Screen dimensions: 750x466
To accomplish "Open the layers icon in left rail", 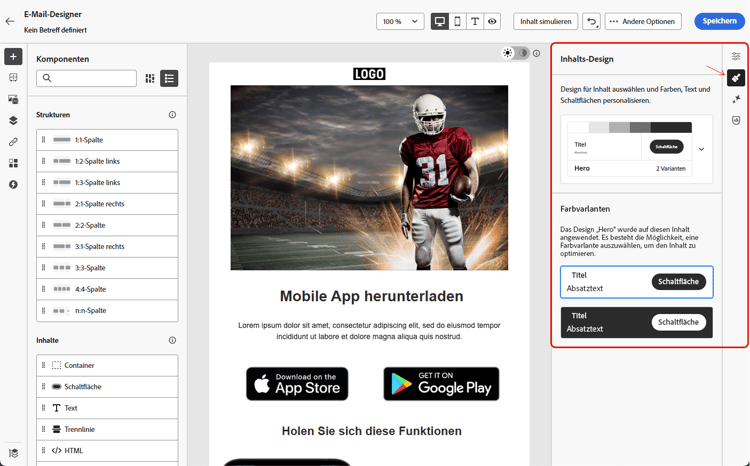I will pyautogui.click(x=13, y=120).
